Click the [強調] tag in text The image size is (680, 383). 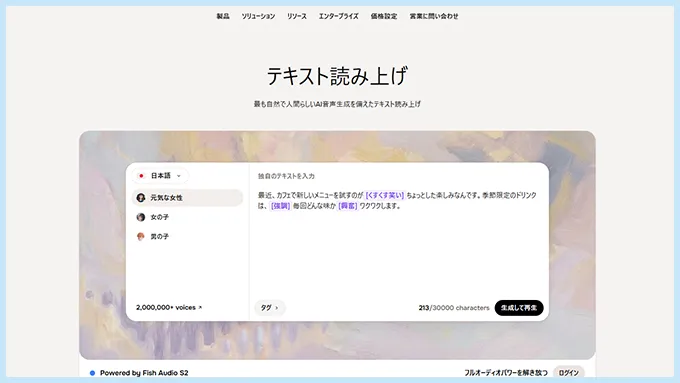[281, 206]
